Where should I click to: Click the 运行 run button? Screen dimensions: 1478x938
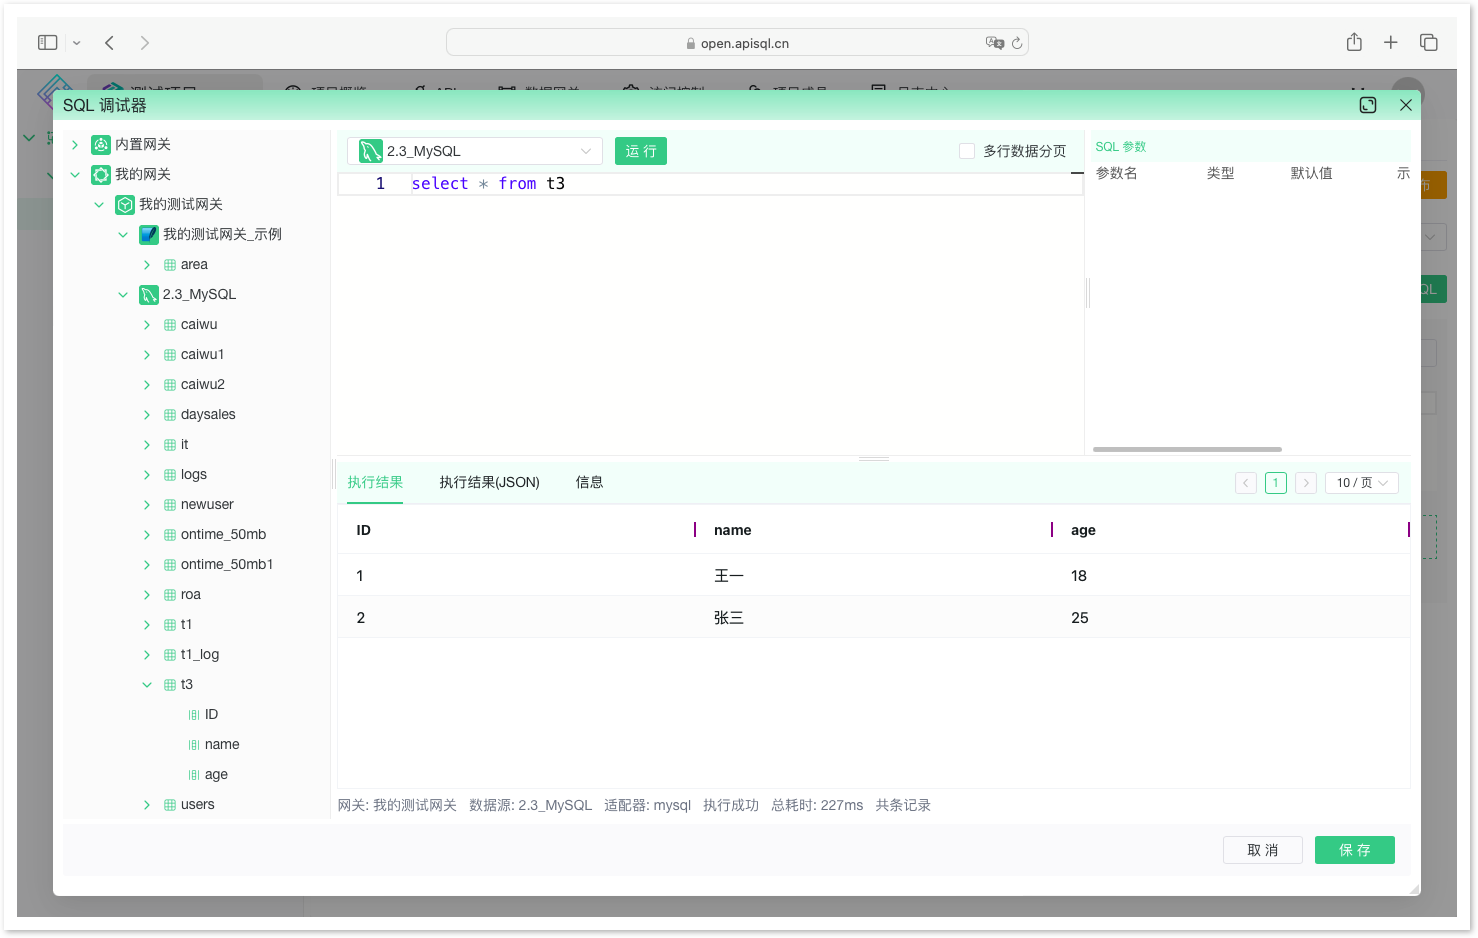pos(641,151)
